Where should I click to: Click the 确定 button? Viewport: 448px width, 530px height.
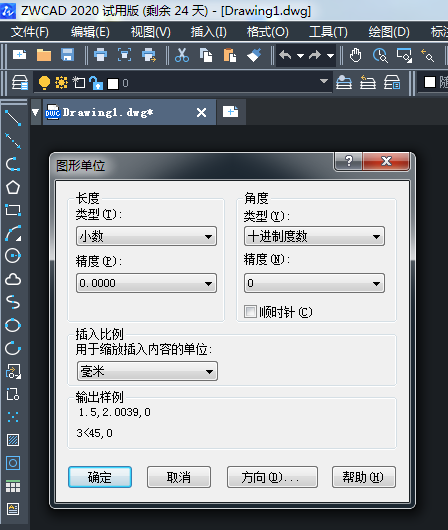[x=100, y=477]
